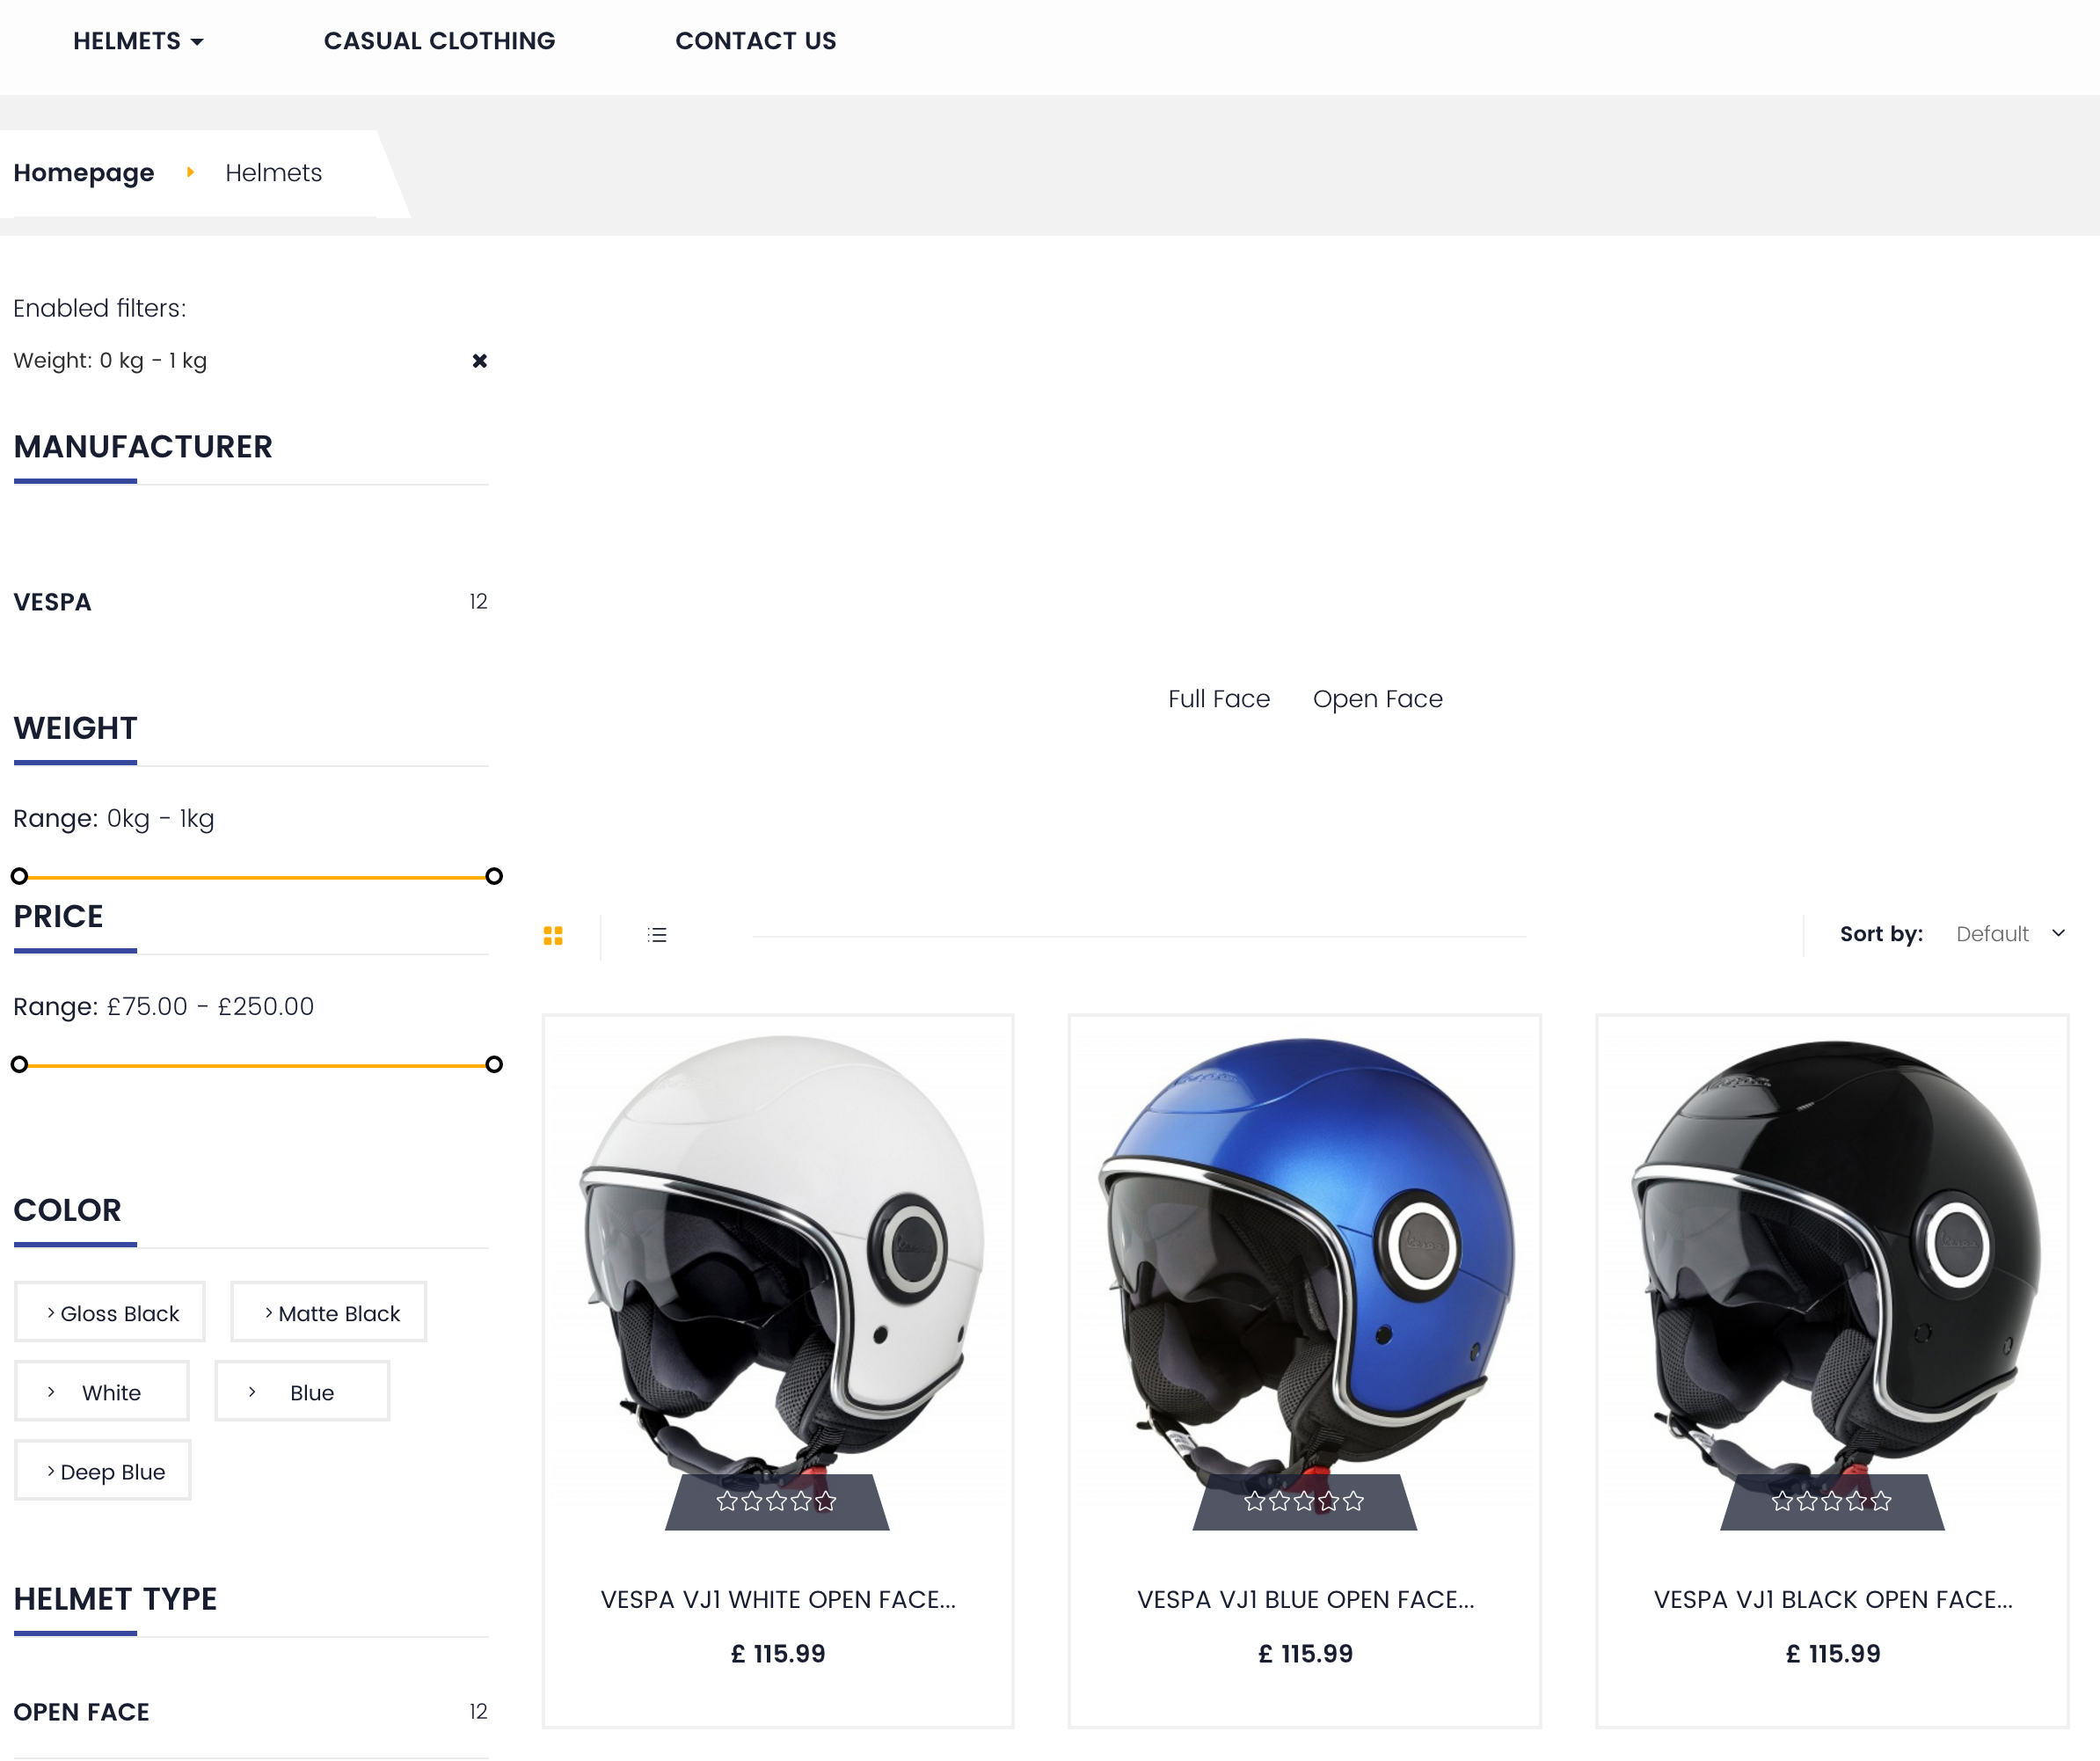Open the Full Face subcategory link
The image size is (2100, 1761).
click(x=1218, y=699)
